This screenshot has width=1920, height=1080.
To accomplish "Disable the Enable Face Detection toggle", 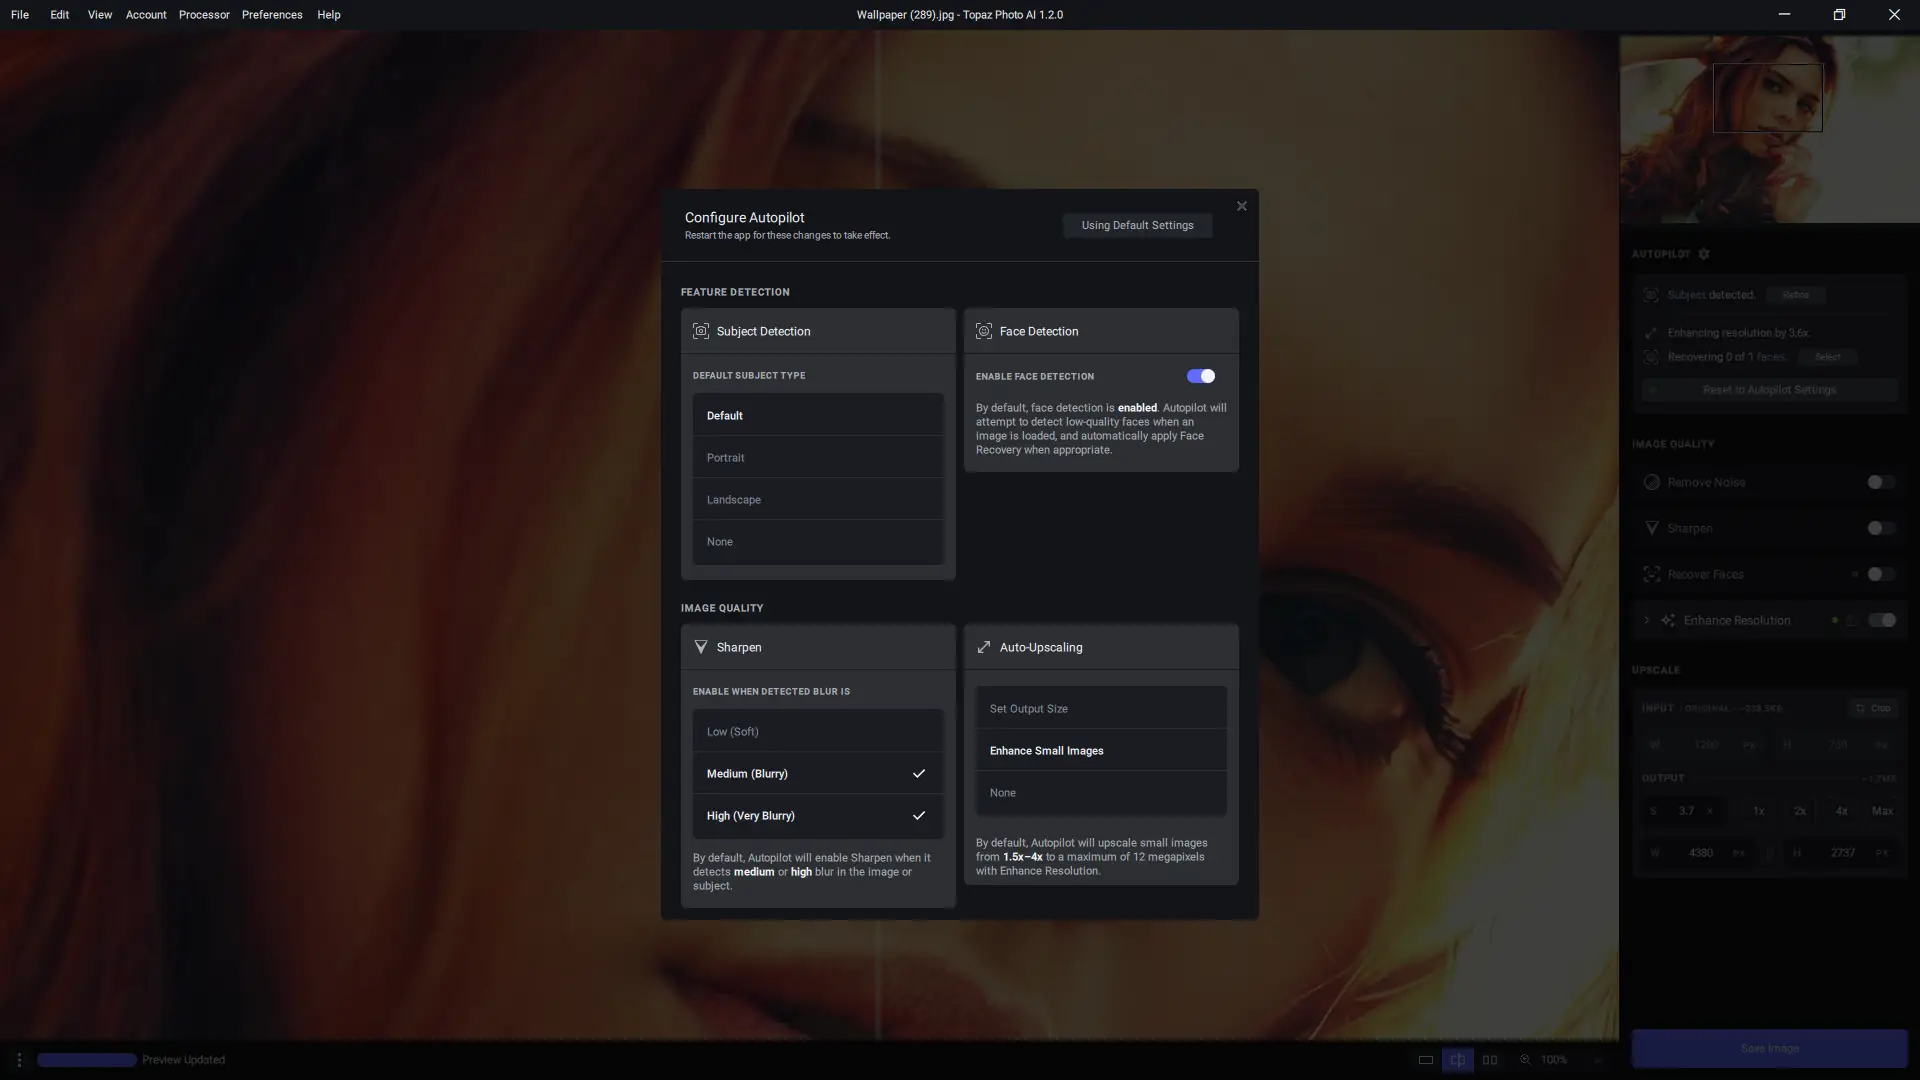I will 1200,376.
